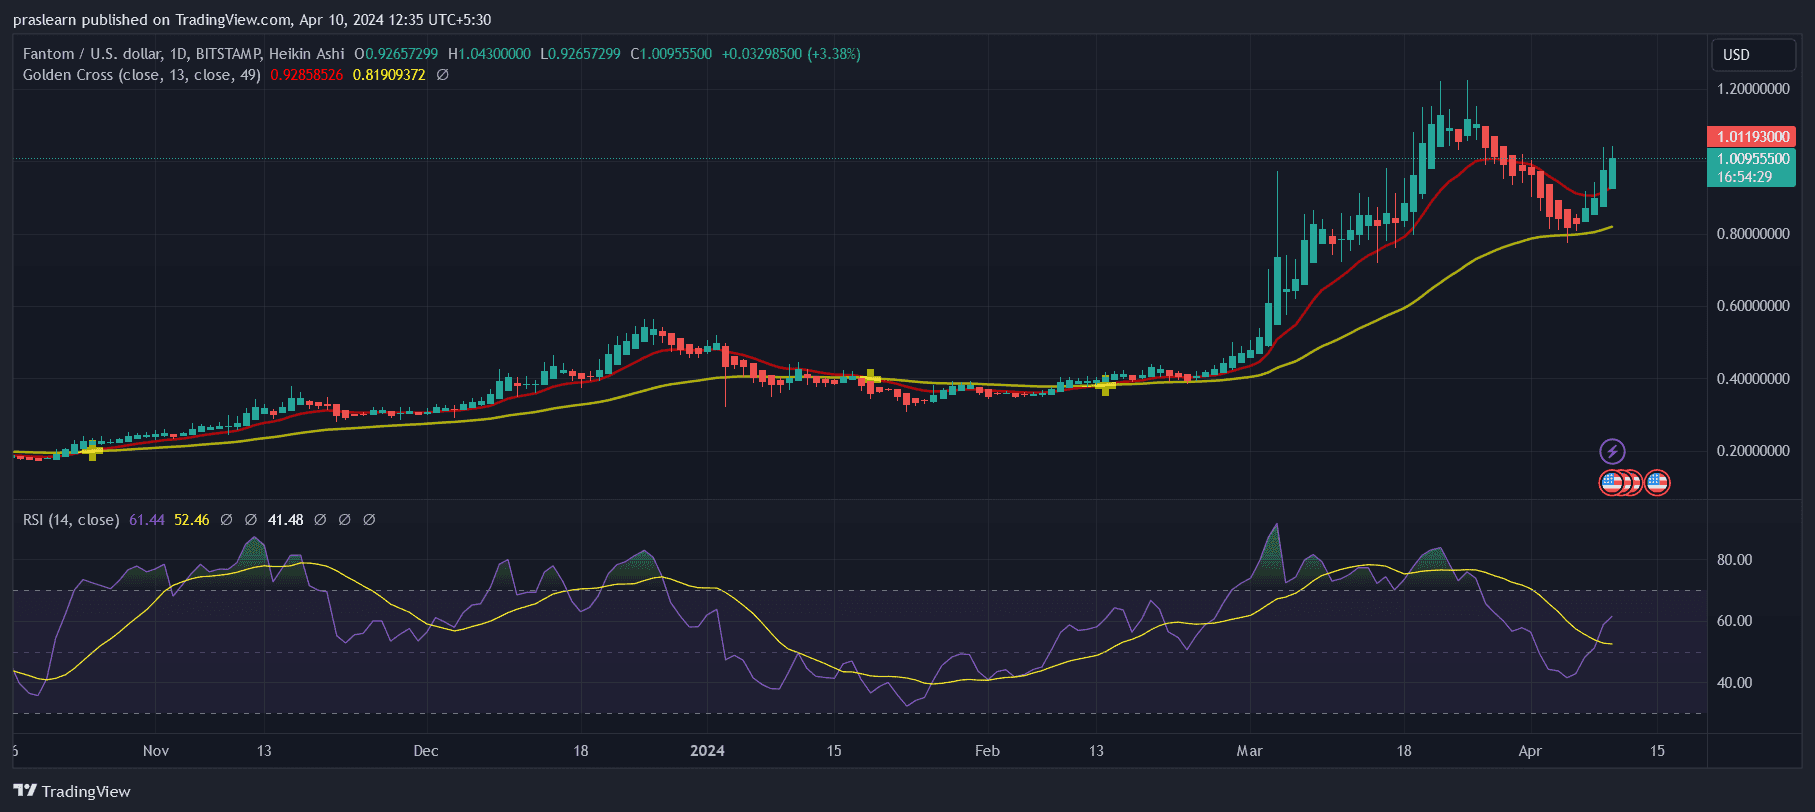Click the 1.20000000 price axis label
This screenshot has width=1815, height=812.
click(1753, 89)
